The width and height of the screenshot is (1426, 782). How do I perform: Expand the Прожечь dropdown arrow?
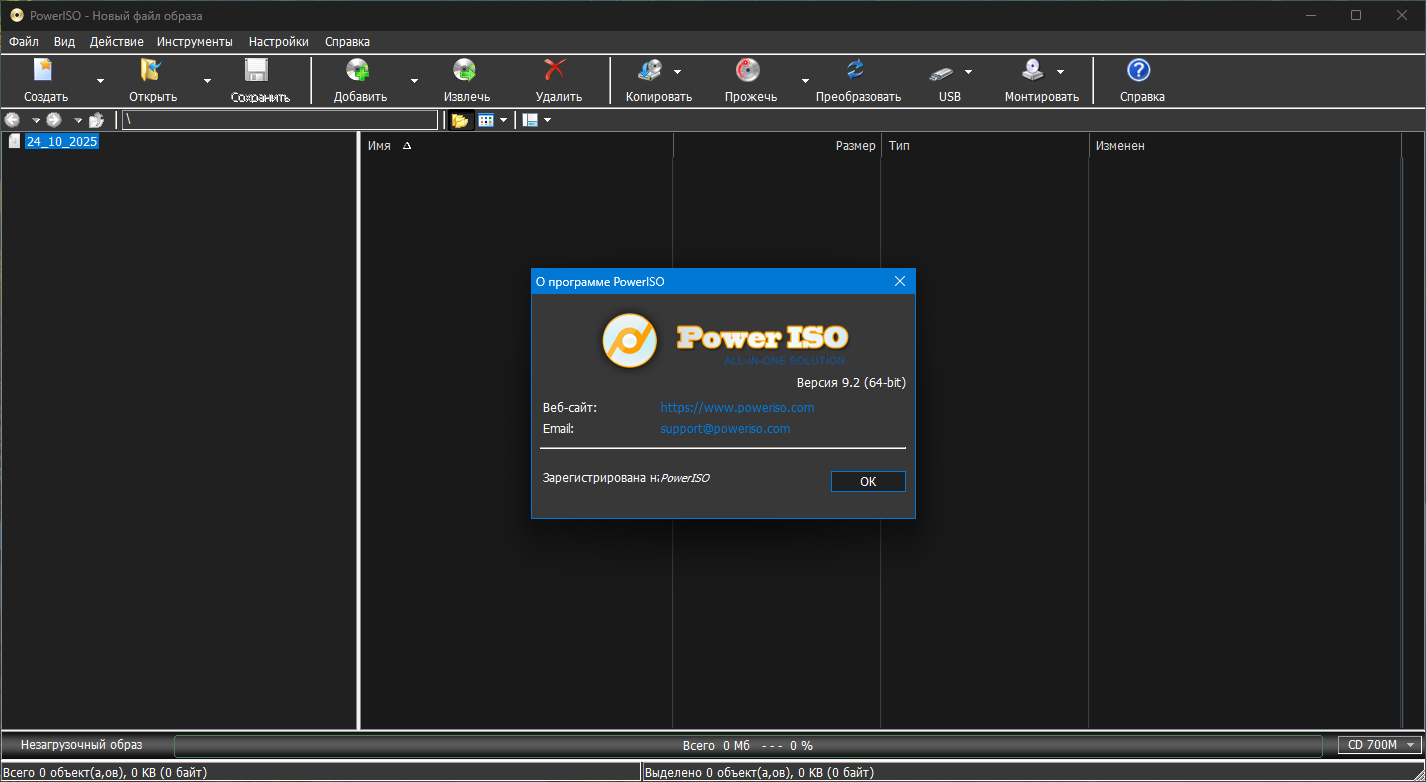click(805, 81)
